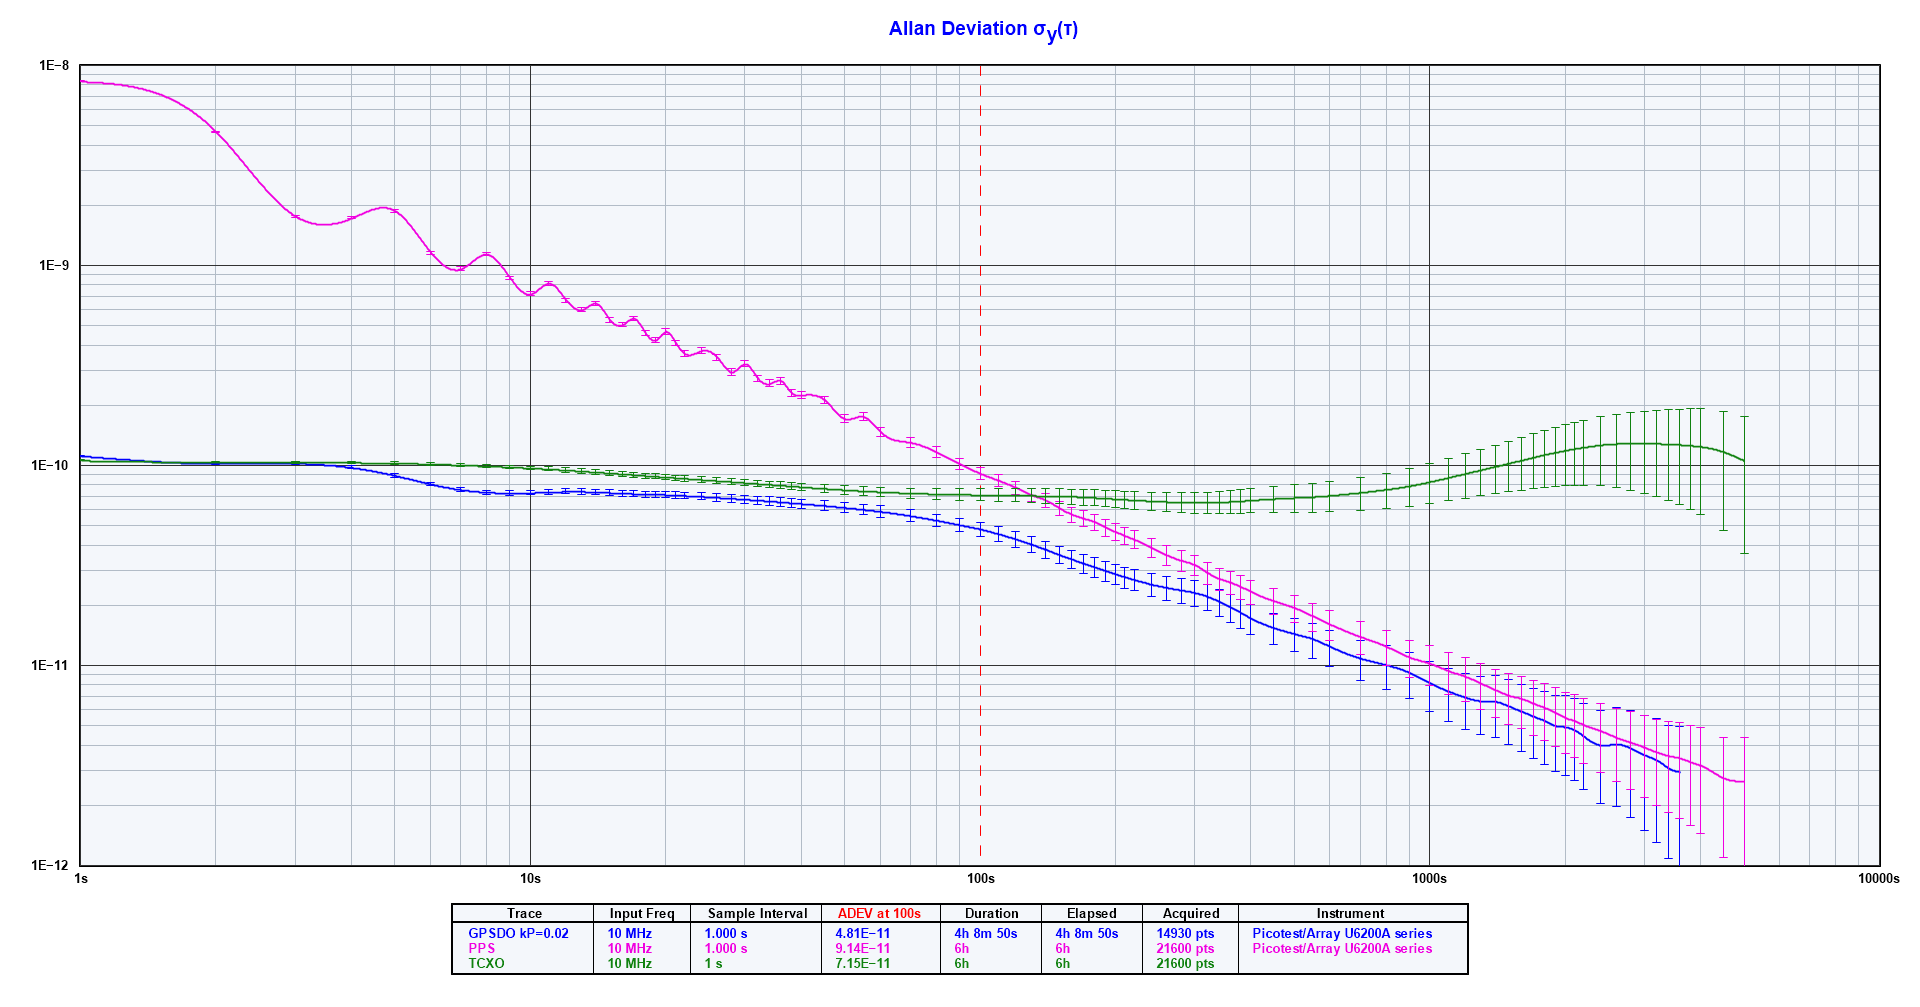Click TCXO row 6h Duration cell
Image resolution: width=1920 pixels, height=1007 pixels.
(x=961, y=964)
